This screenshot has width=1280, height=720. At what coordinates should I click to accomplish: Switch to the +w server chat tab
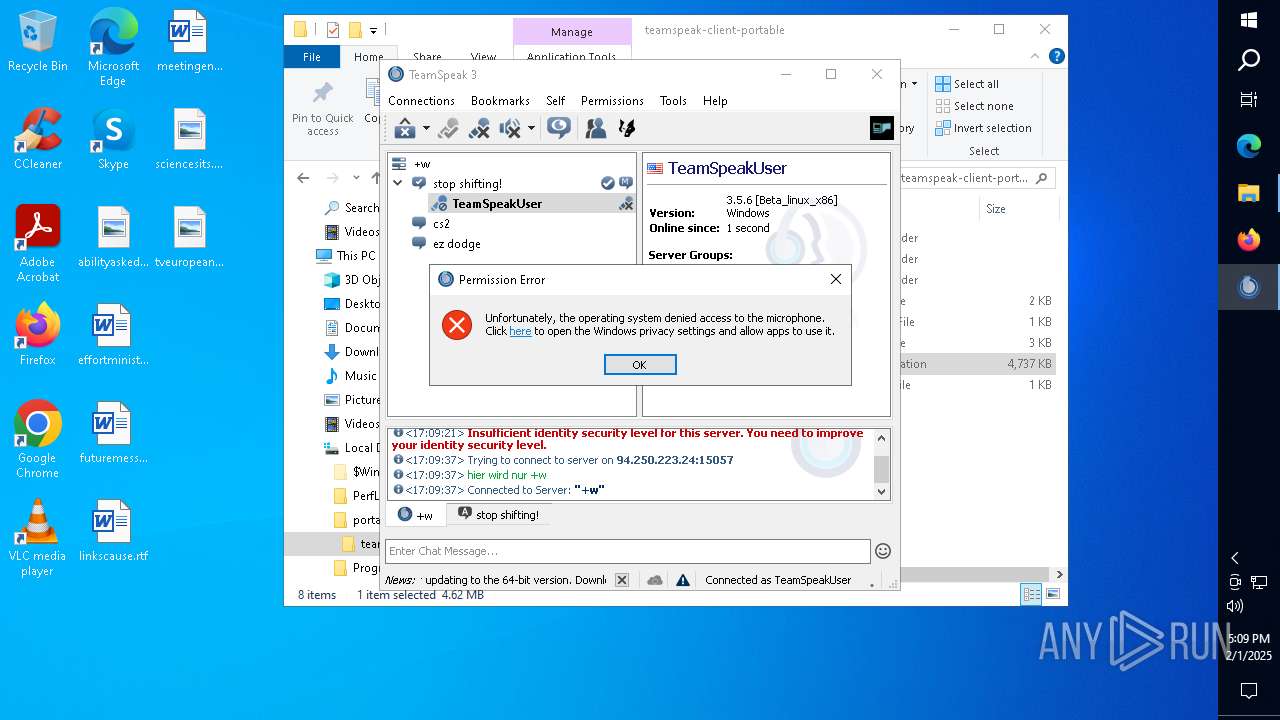tap(416, 515)
